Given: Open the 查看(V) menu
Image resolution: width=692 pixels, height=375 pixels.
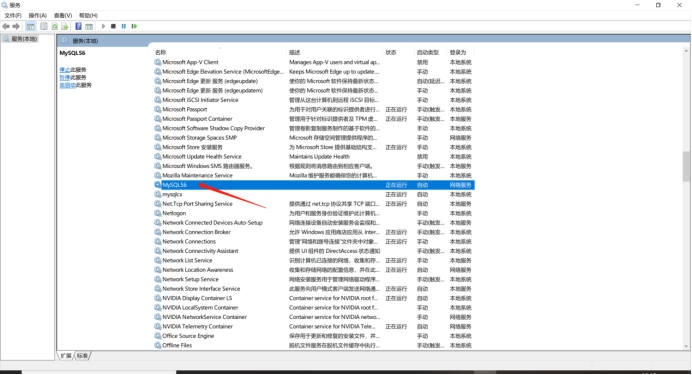Looking at the screenshot, I should (63, 15).
